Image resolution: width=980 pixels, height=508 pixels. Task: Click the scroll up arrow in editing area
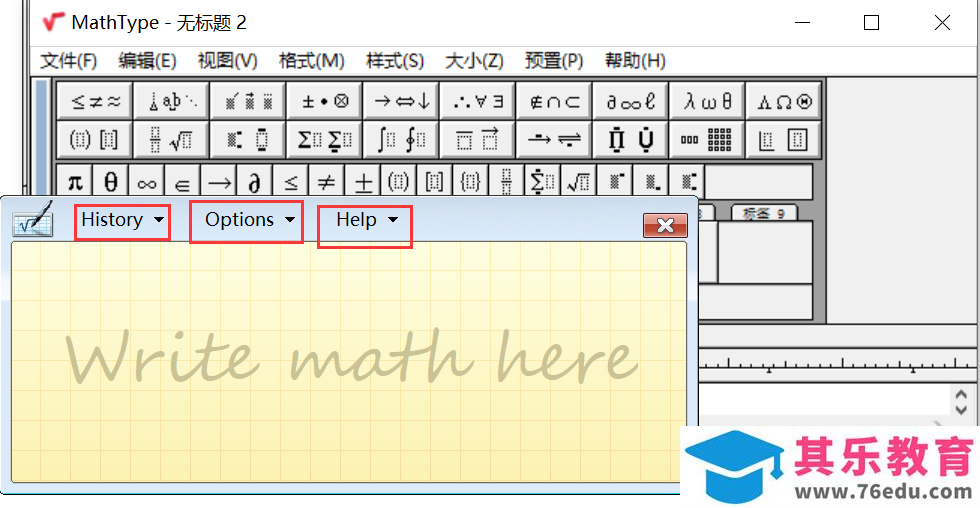click(961, 396)
